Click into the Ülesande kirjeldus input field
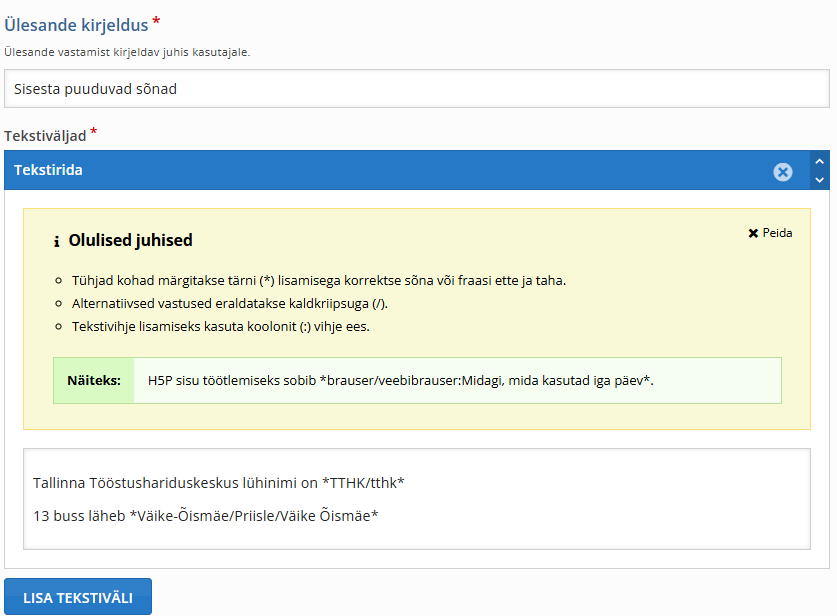Screen dimensions: 837x616 416,89
